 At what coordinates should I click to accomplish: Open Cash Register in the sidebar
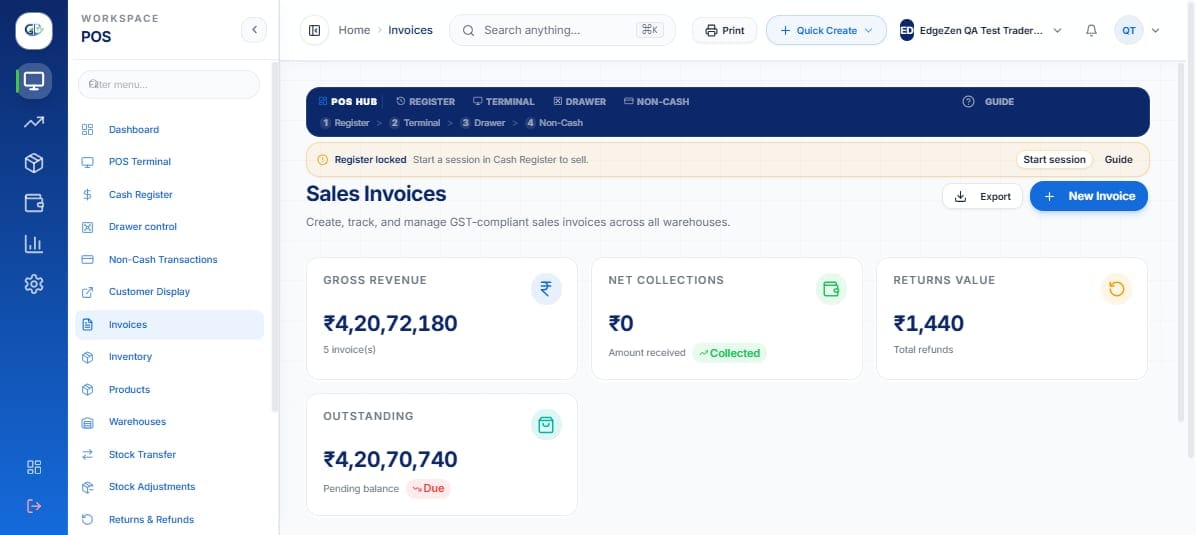[x=169, y=195]
